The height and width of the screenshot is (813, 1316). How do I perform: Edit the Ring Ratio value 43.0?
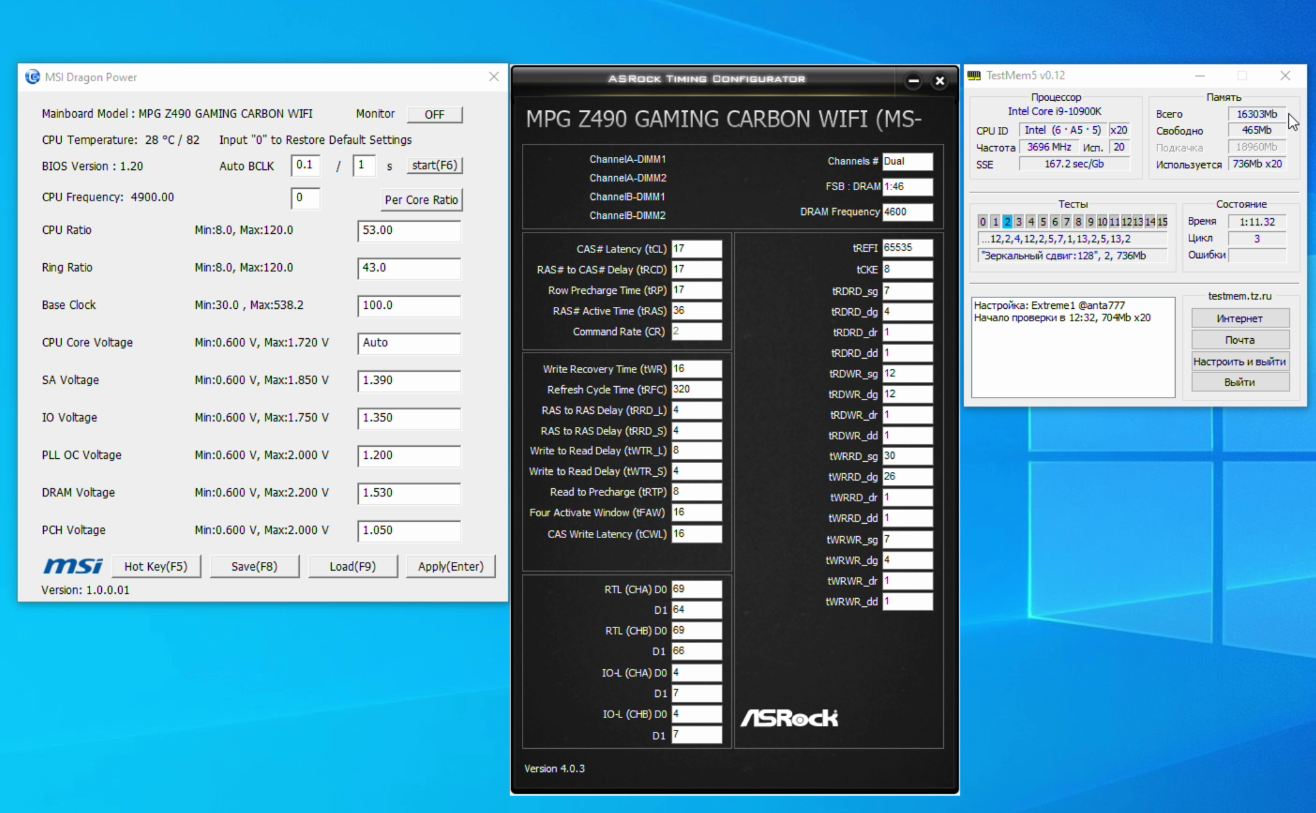(x=409, y=268)
